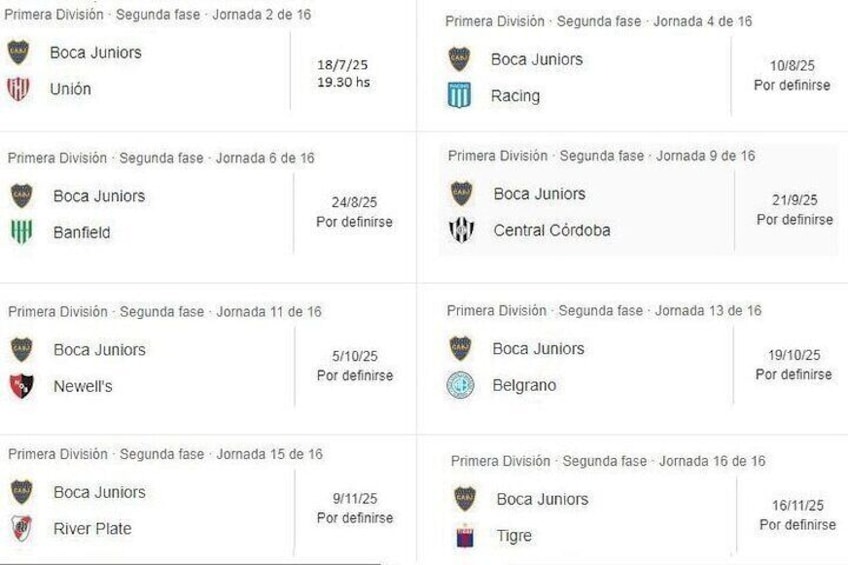Viewport: 848px width, 565px height.
Task: Select the Newell's club crest
Action: (x=21, y=386)
